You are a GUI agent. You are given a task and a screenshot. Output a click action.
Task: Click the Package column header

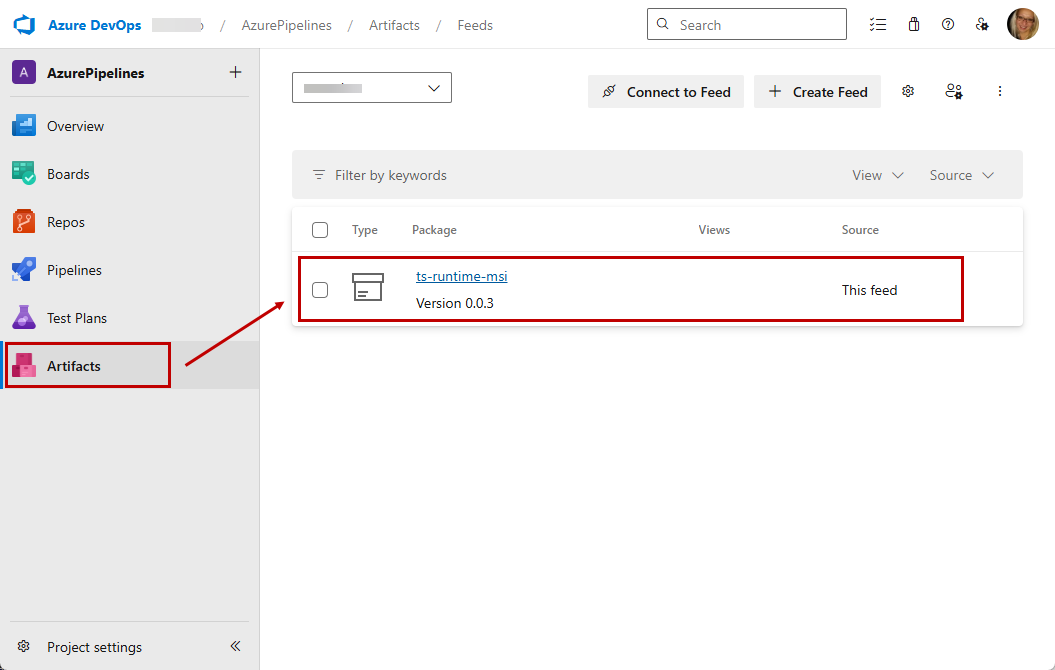tap(434, 229)
